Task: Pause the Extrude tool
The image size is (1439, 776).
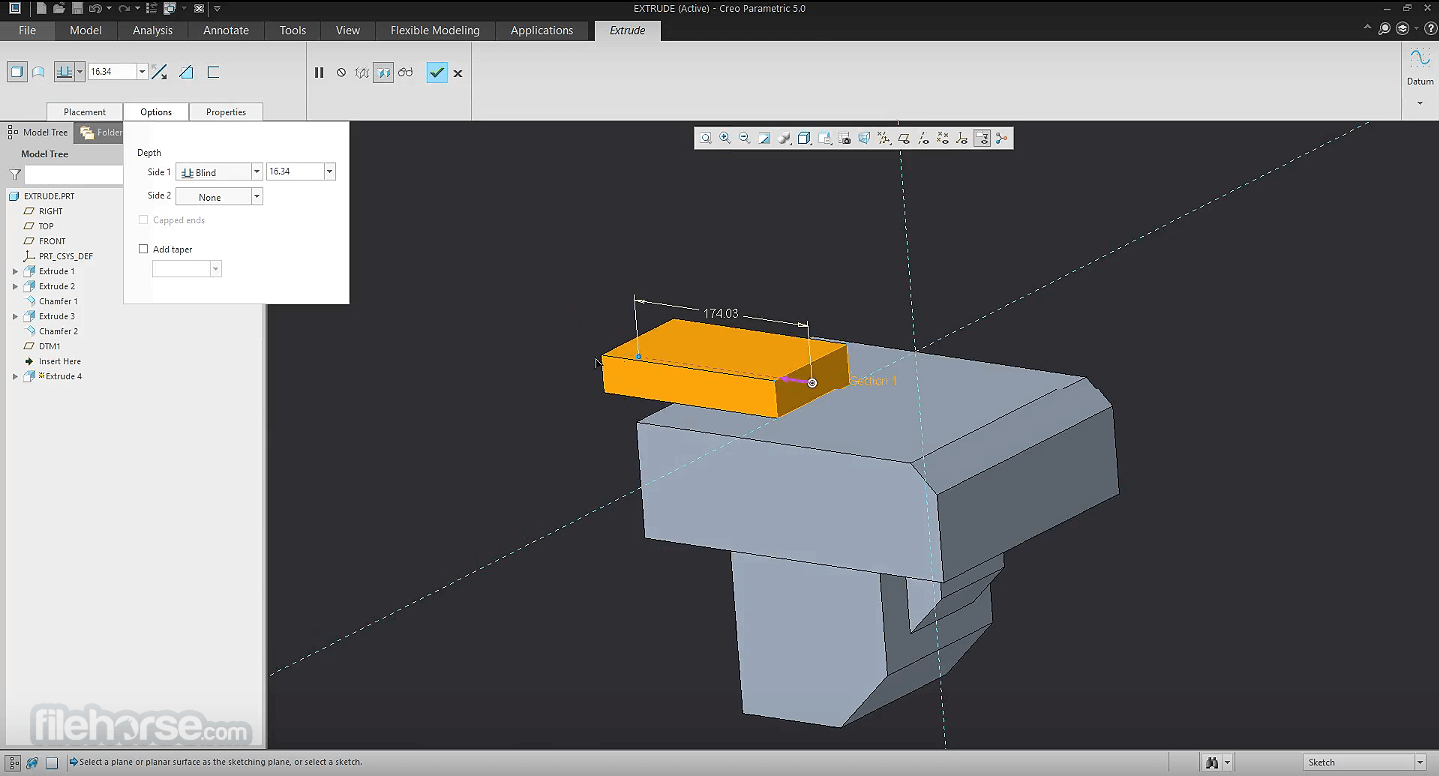Action: [319, 72]
